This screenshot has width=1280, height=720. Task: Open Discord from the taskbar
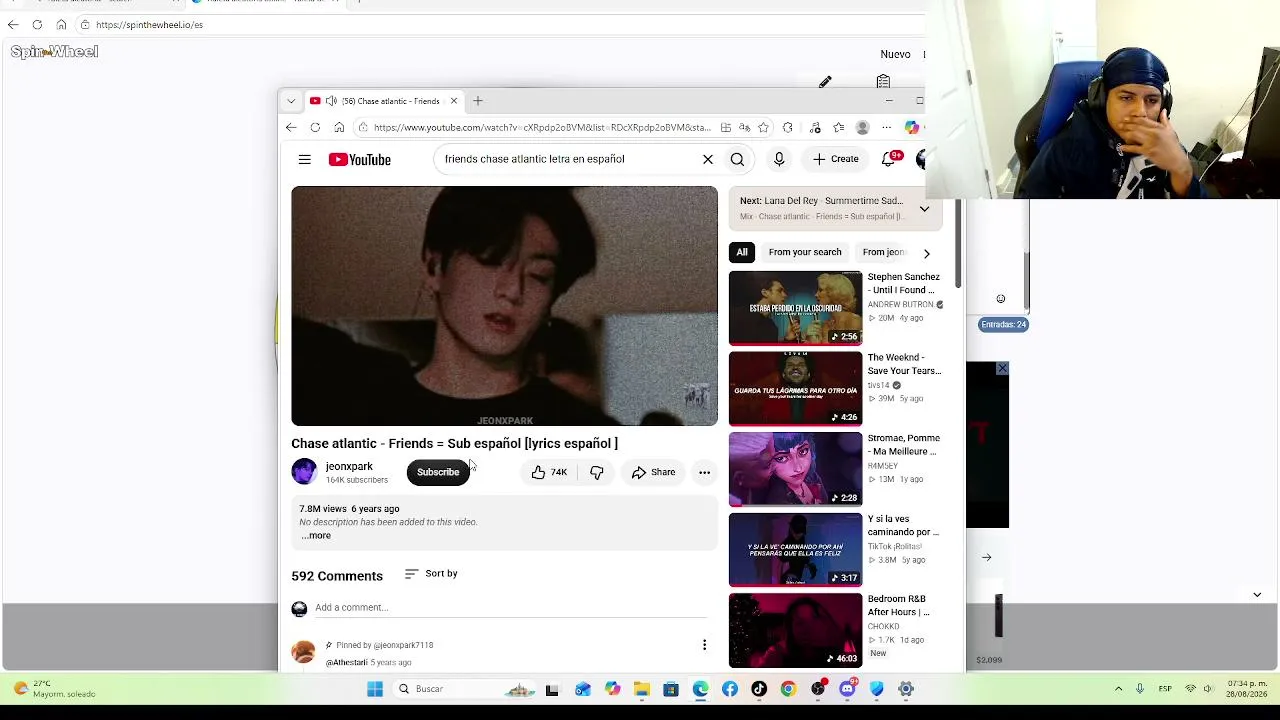pyautogui.click(x=847, y=689)
